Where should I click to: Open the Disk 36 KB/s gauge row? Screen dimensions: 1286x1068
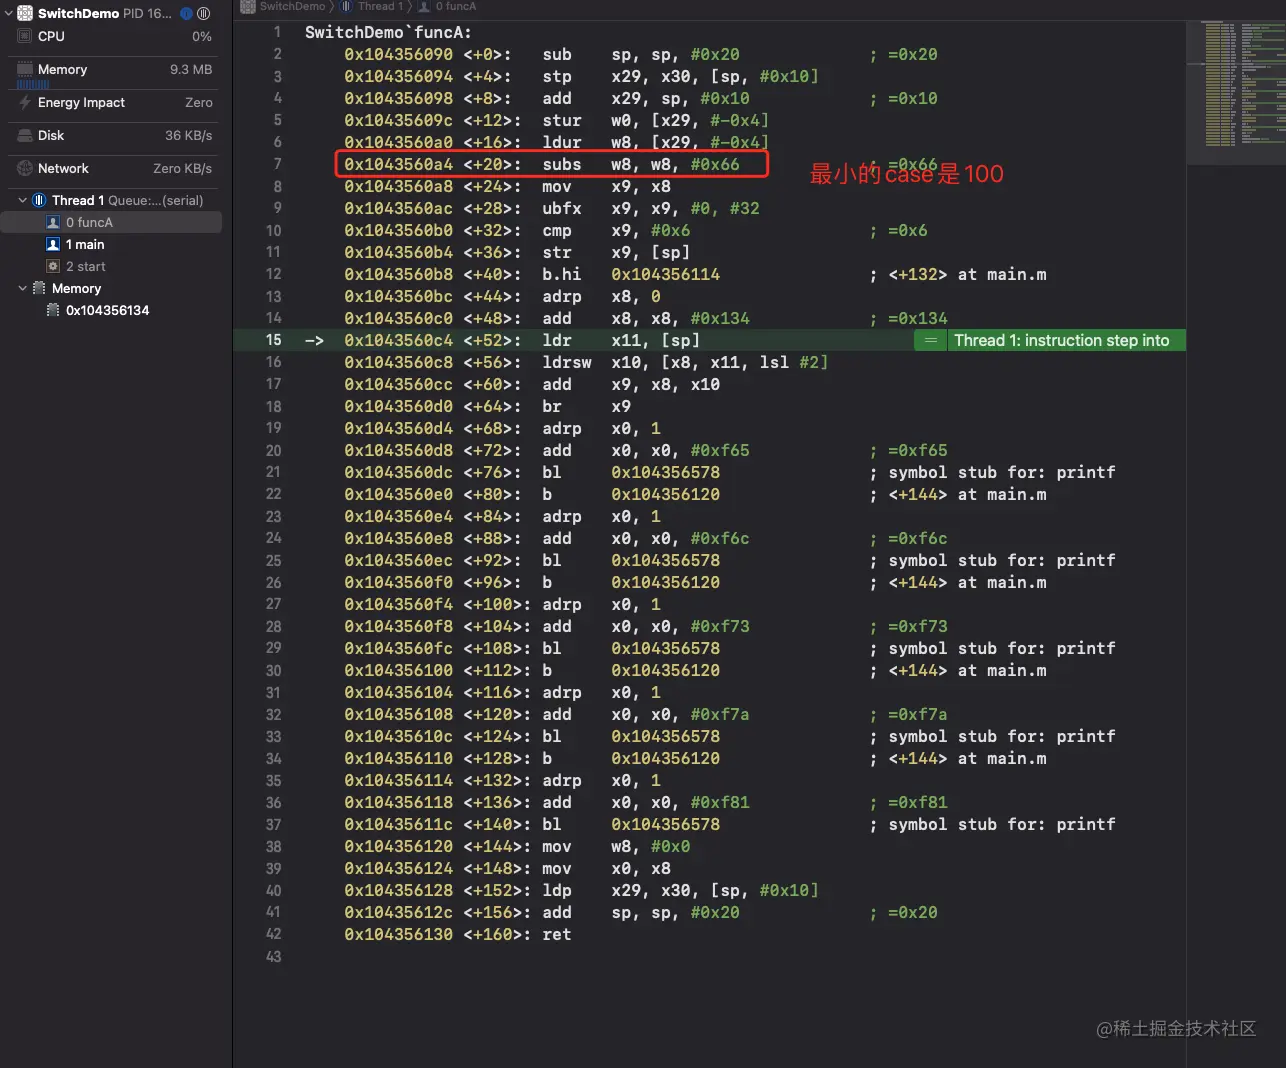coord(114,135)
